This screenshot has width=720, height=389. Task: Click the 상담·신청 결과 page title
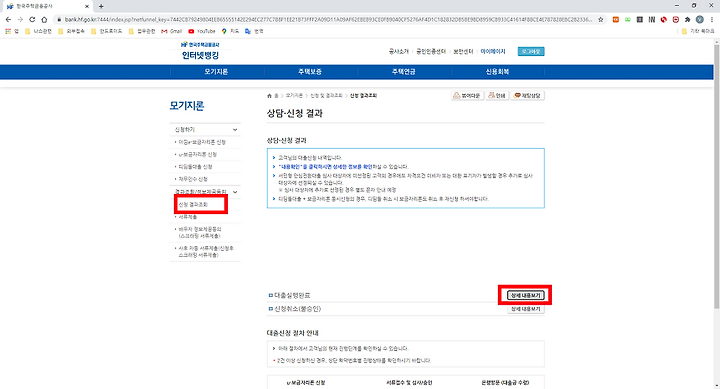294,113
